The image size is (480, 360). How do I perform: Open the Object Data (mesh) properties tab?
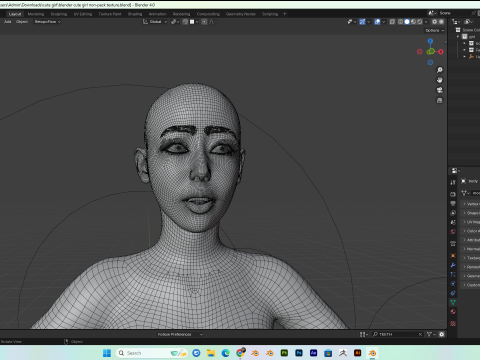click(453, 302)
